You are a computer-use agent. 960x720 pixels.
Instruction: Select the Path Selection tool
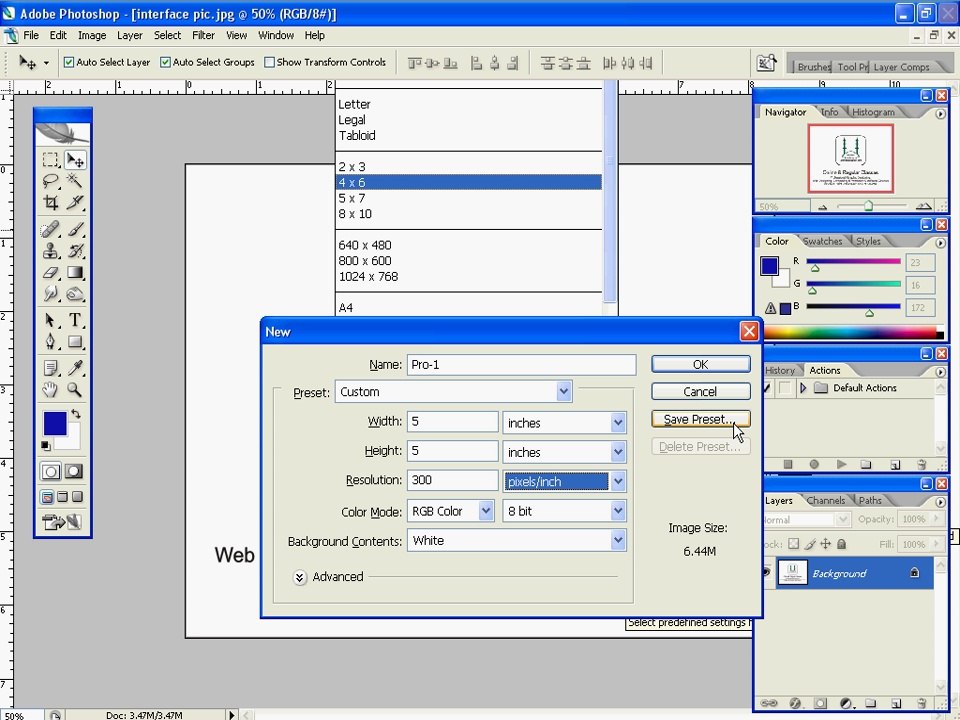click(50, 320)
